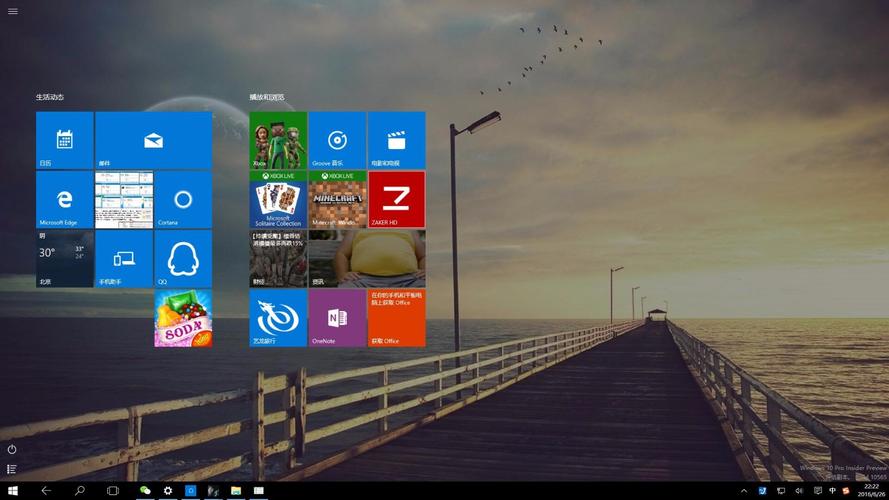Open the blue Cortana app on taskbar

[x=190, y=491]
